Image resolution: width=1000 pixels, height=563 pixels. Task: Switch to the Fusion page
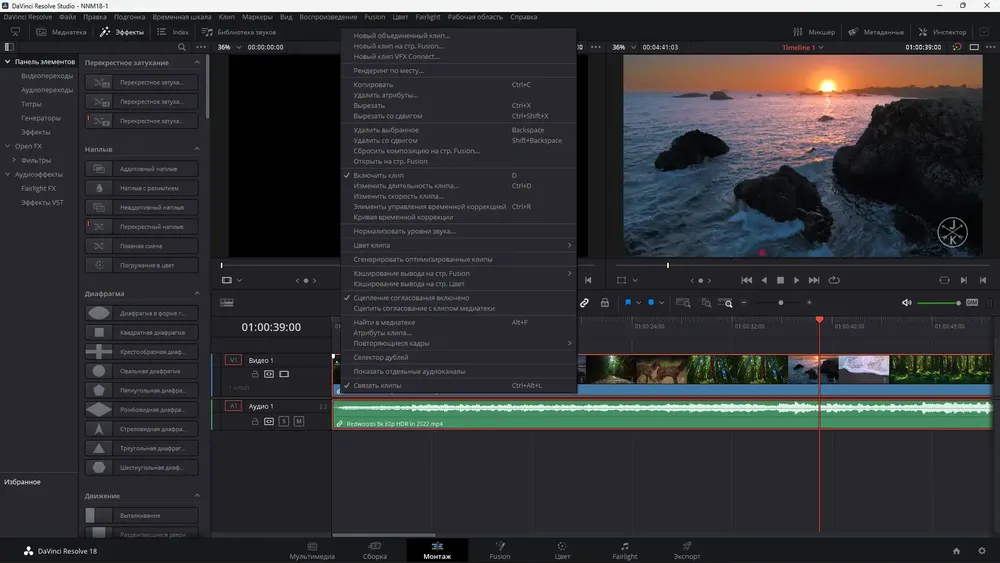click(500, 550)
